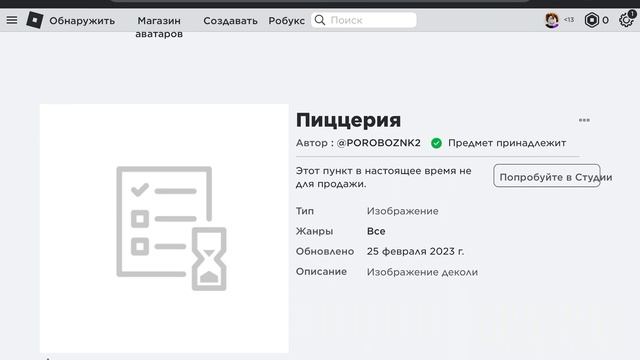Click the Robux balance icon

(591, 20)
